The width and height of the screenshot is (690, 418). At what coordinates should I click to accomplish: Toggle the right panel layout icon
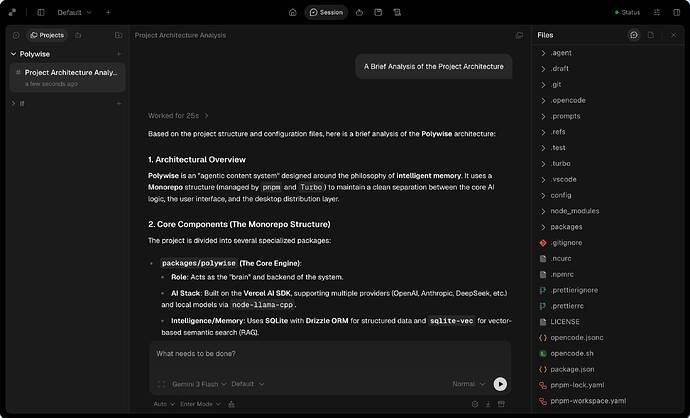pyautogui.click(x=677, y=12)
